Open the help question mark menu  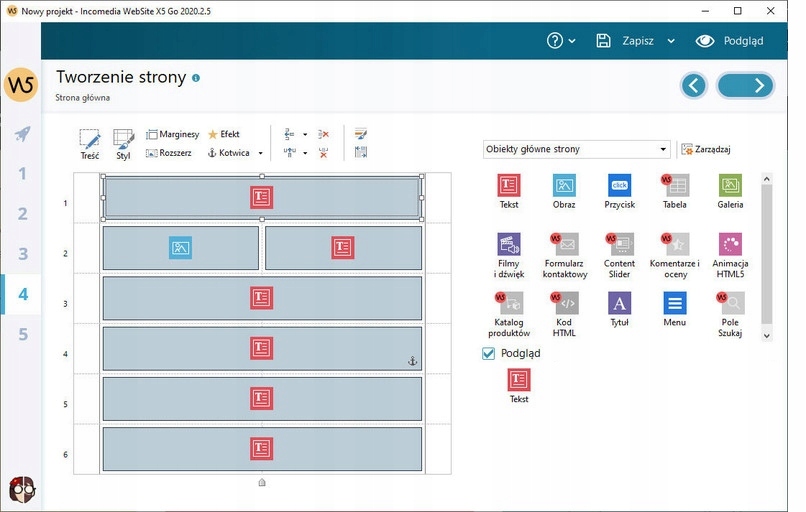[x=560, y=41]
